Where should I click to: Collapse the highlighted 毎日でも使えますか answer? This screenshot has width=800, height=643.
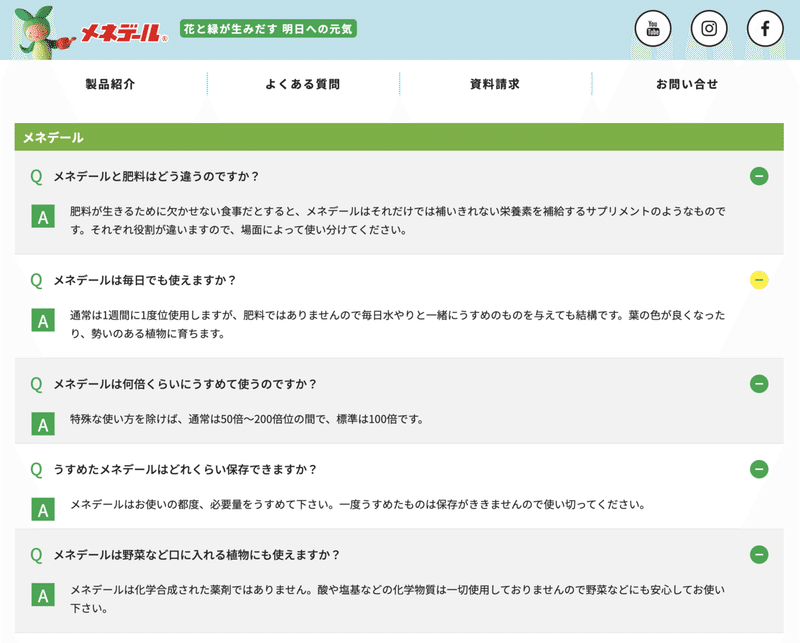759,280
